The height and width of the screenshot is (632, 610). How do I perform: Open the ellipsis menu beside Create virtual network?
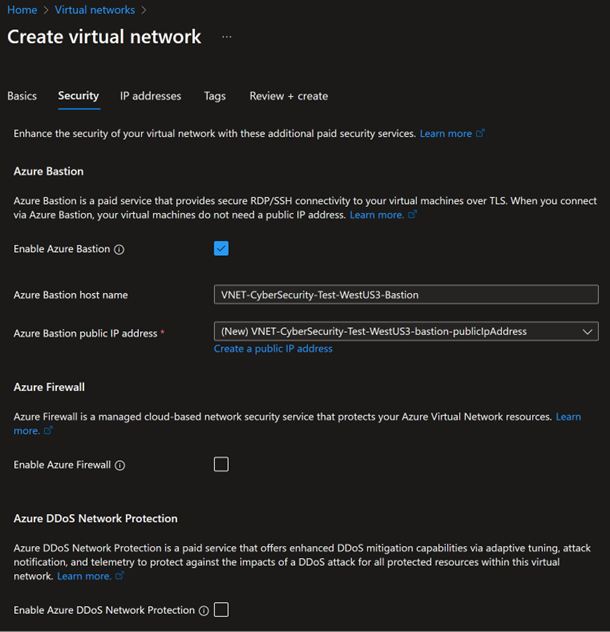coord(227,37)
